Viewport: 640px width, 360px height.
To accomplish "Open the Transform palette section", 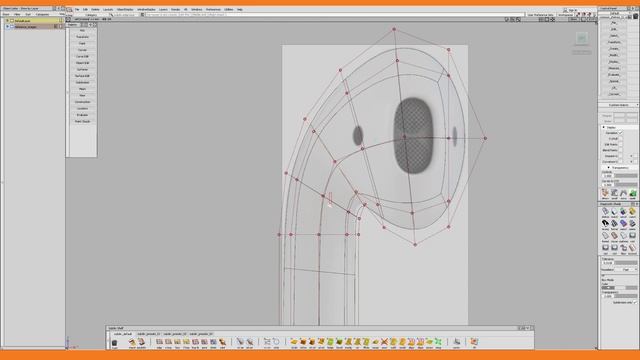I will 82,37.
